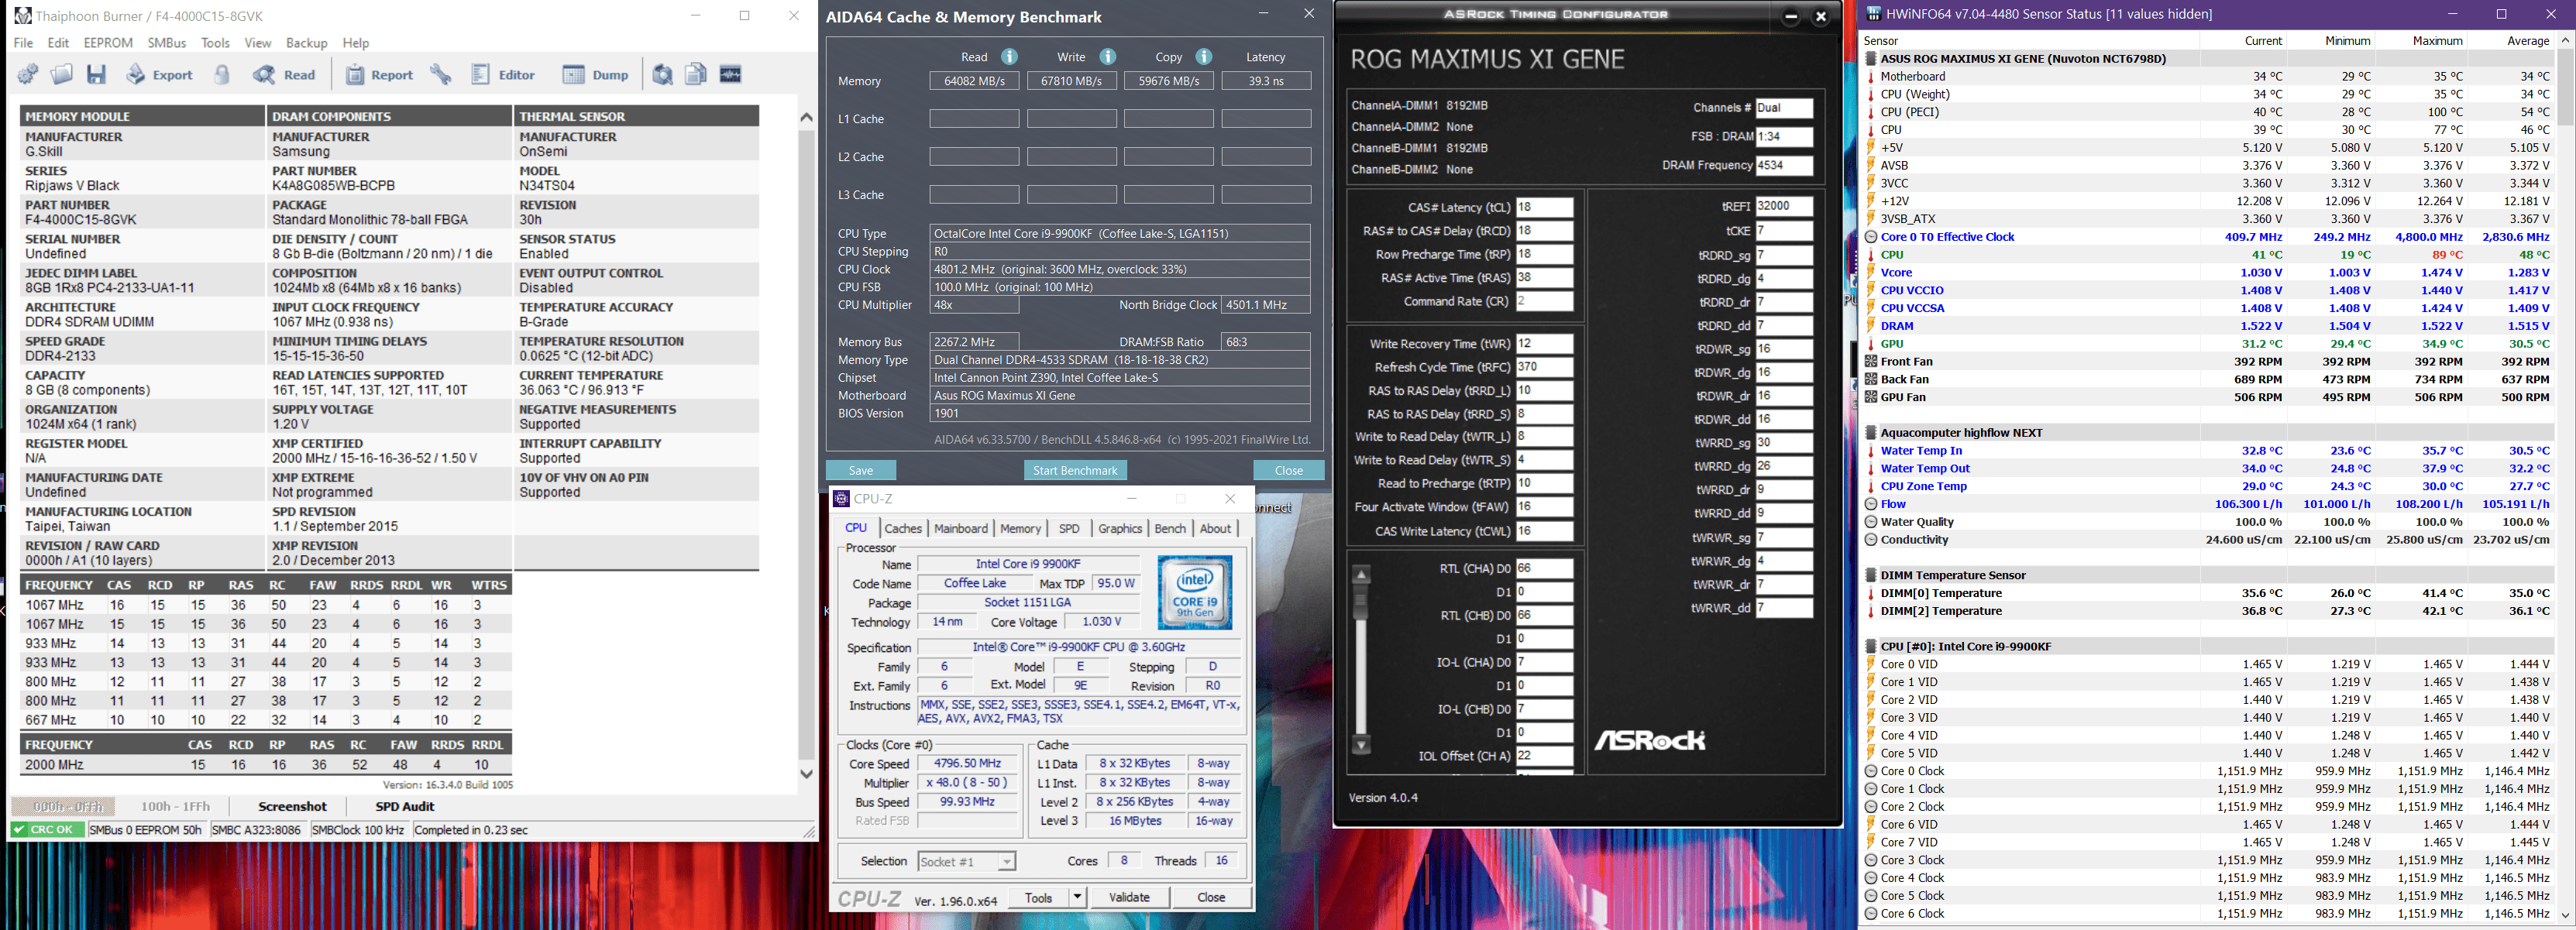Click the Thaiphoon report scroll up arrow
Viewport: 2576px width, 930px height.
806,117
